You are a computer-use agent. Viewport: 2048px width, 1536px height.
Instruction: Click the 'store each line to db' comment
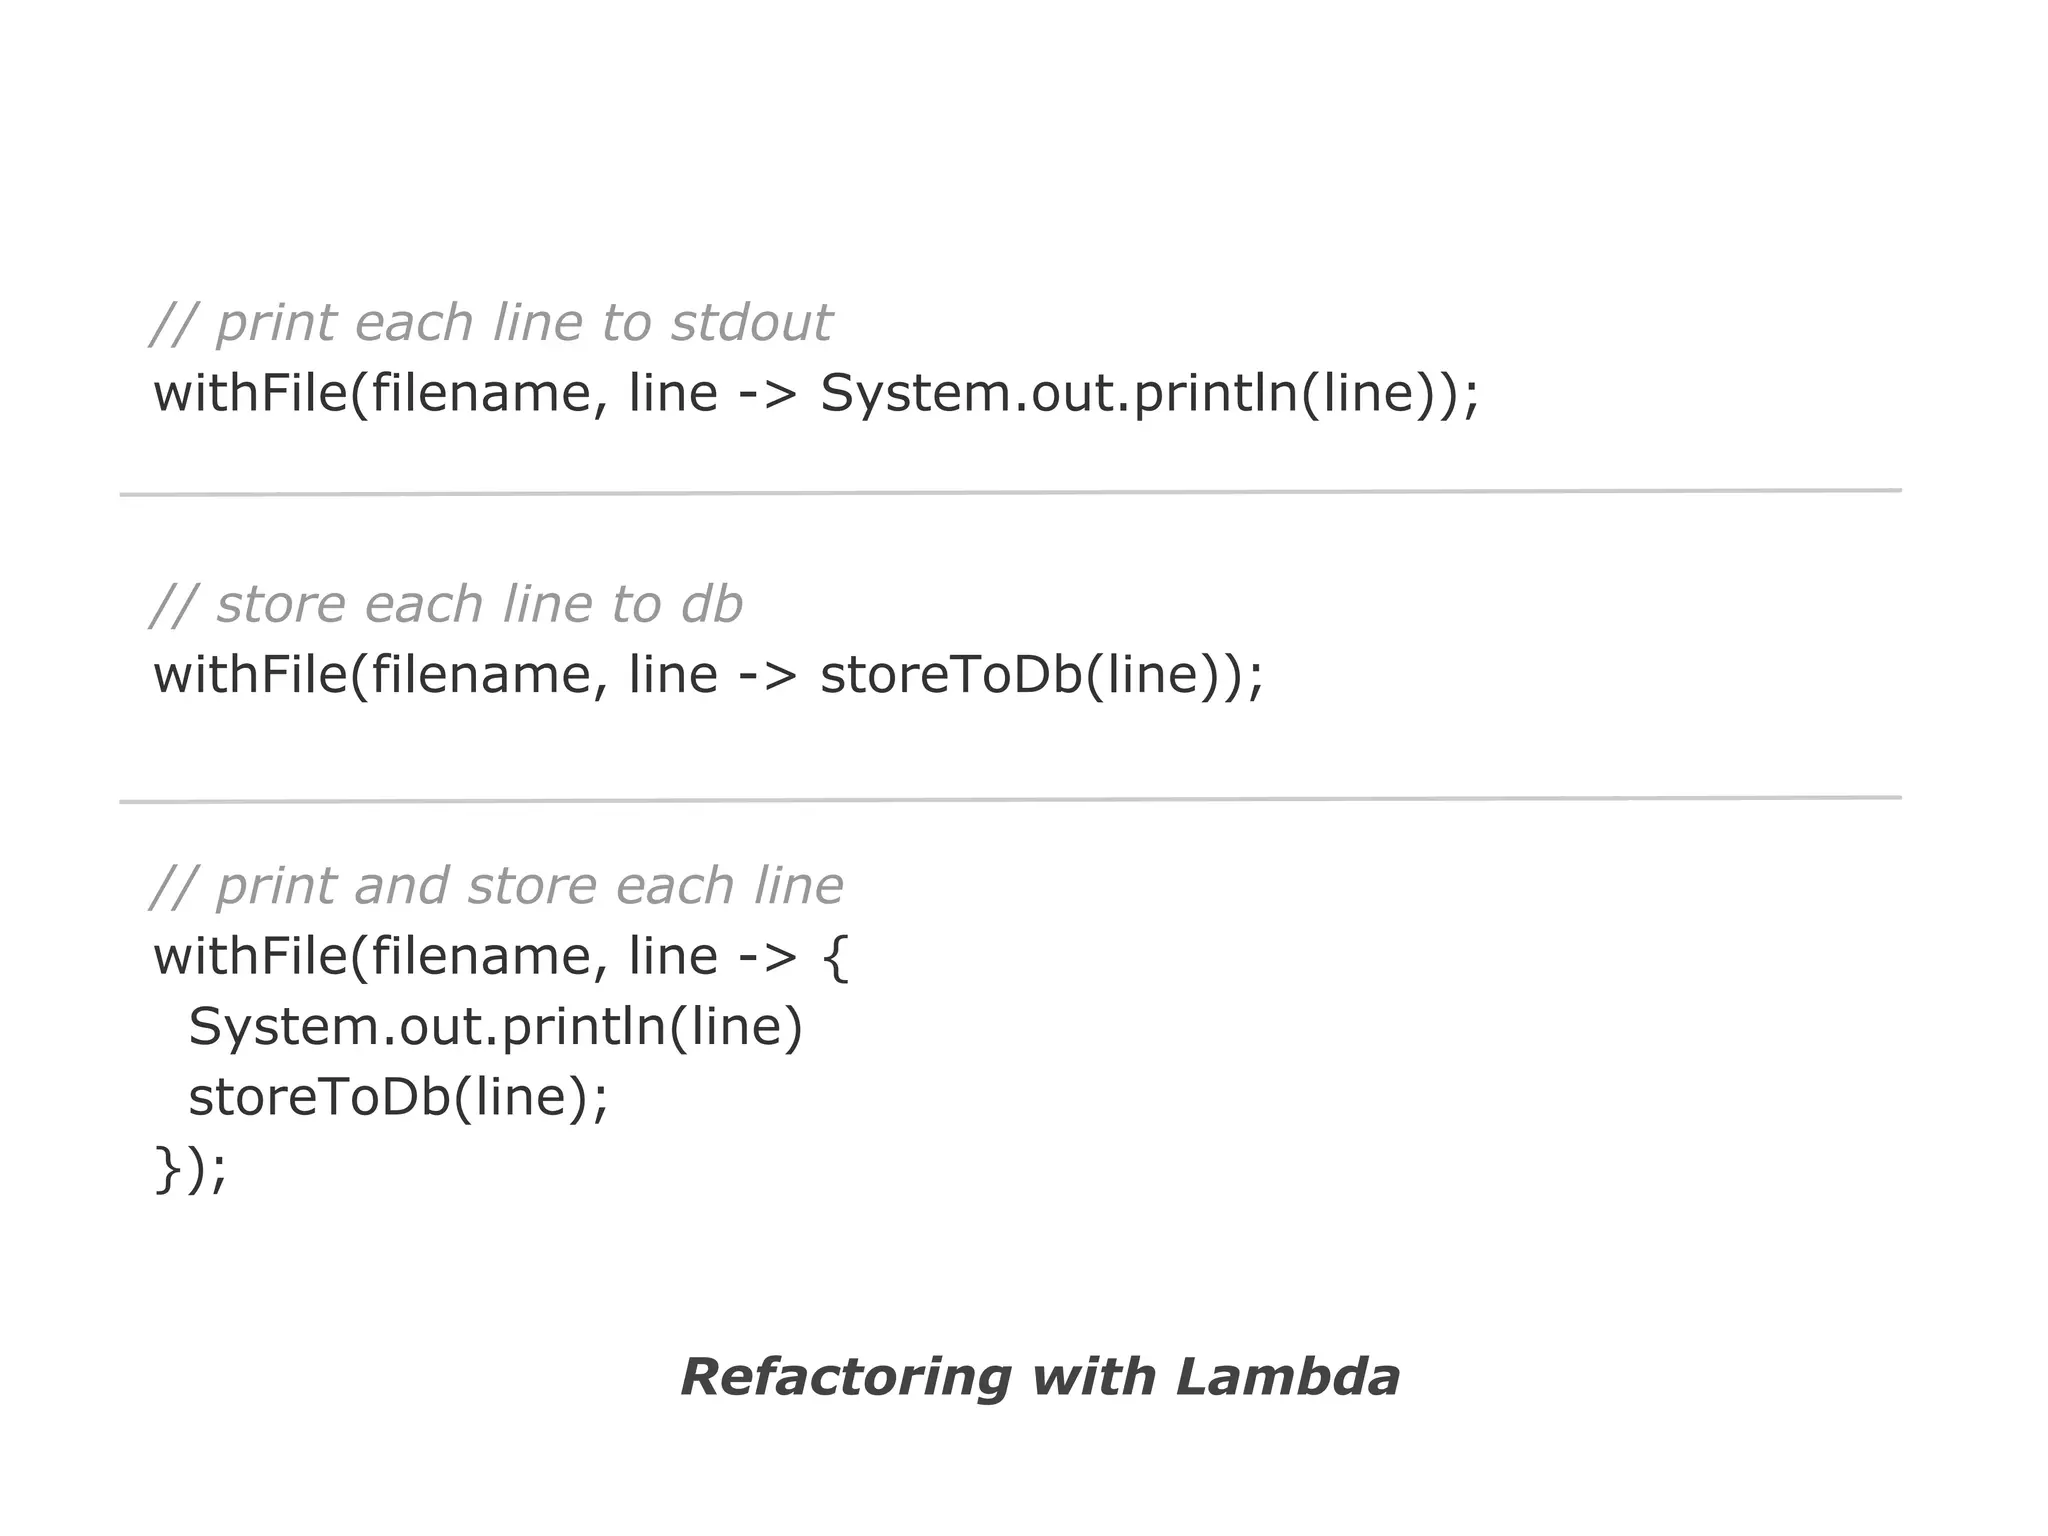[447, 605]
